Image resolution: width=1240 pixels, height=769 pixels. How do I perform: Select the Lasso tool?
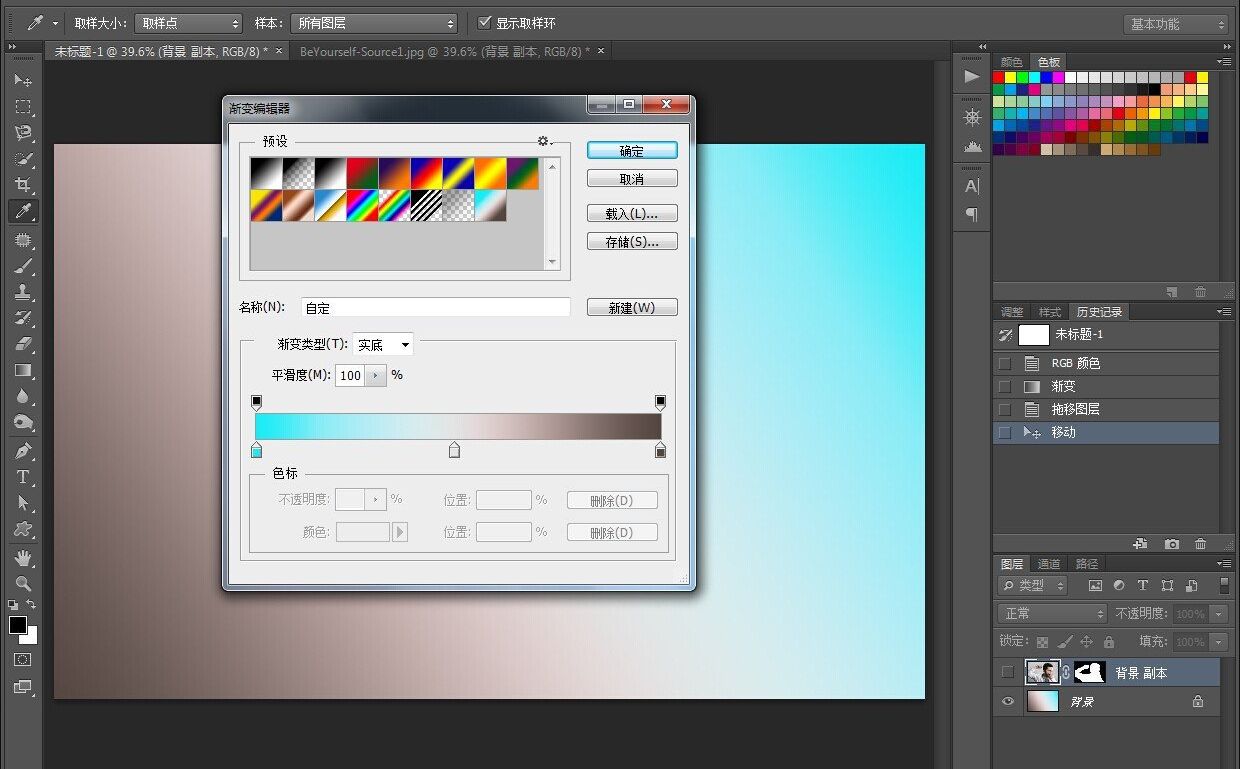(23, 132)
